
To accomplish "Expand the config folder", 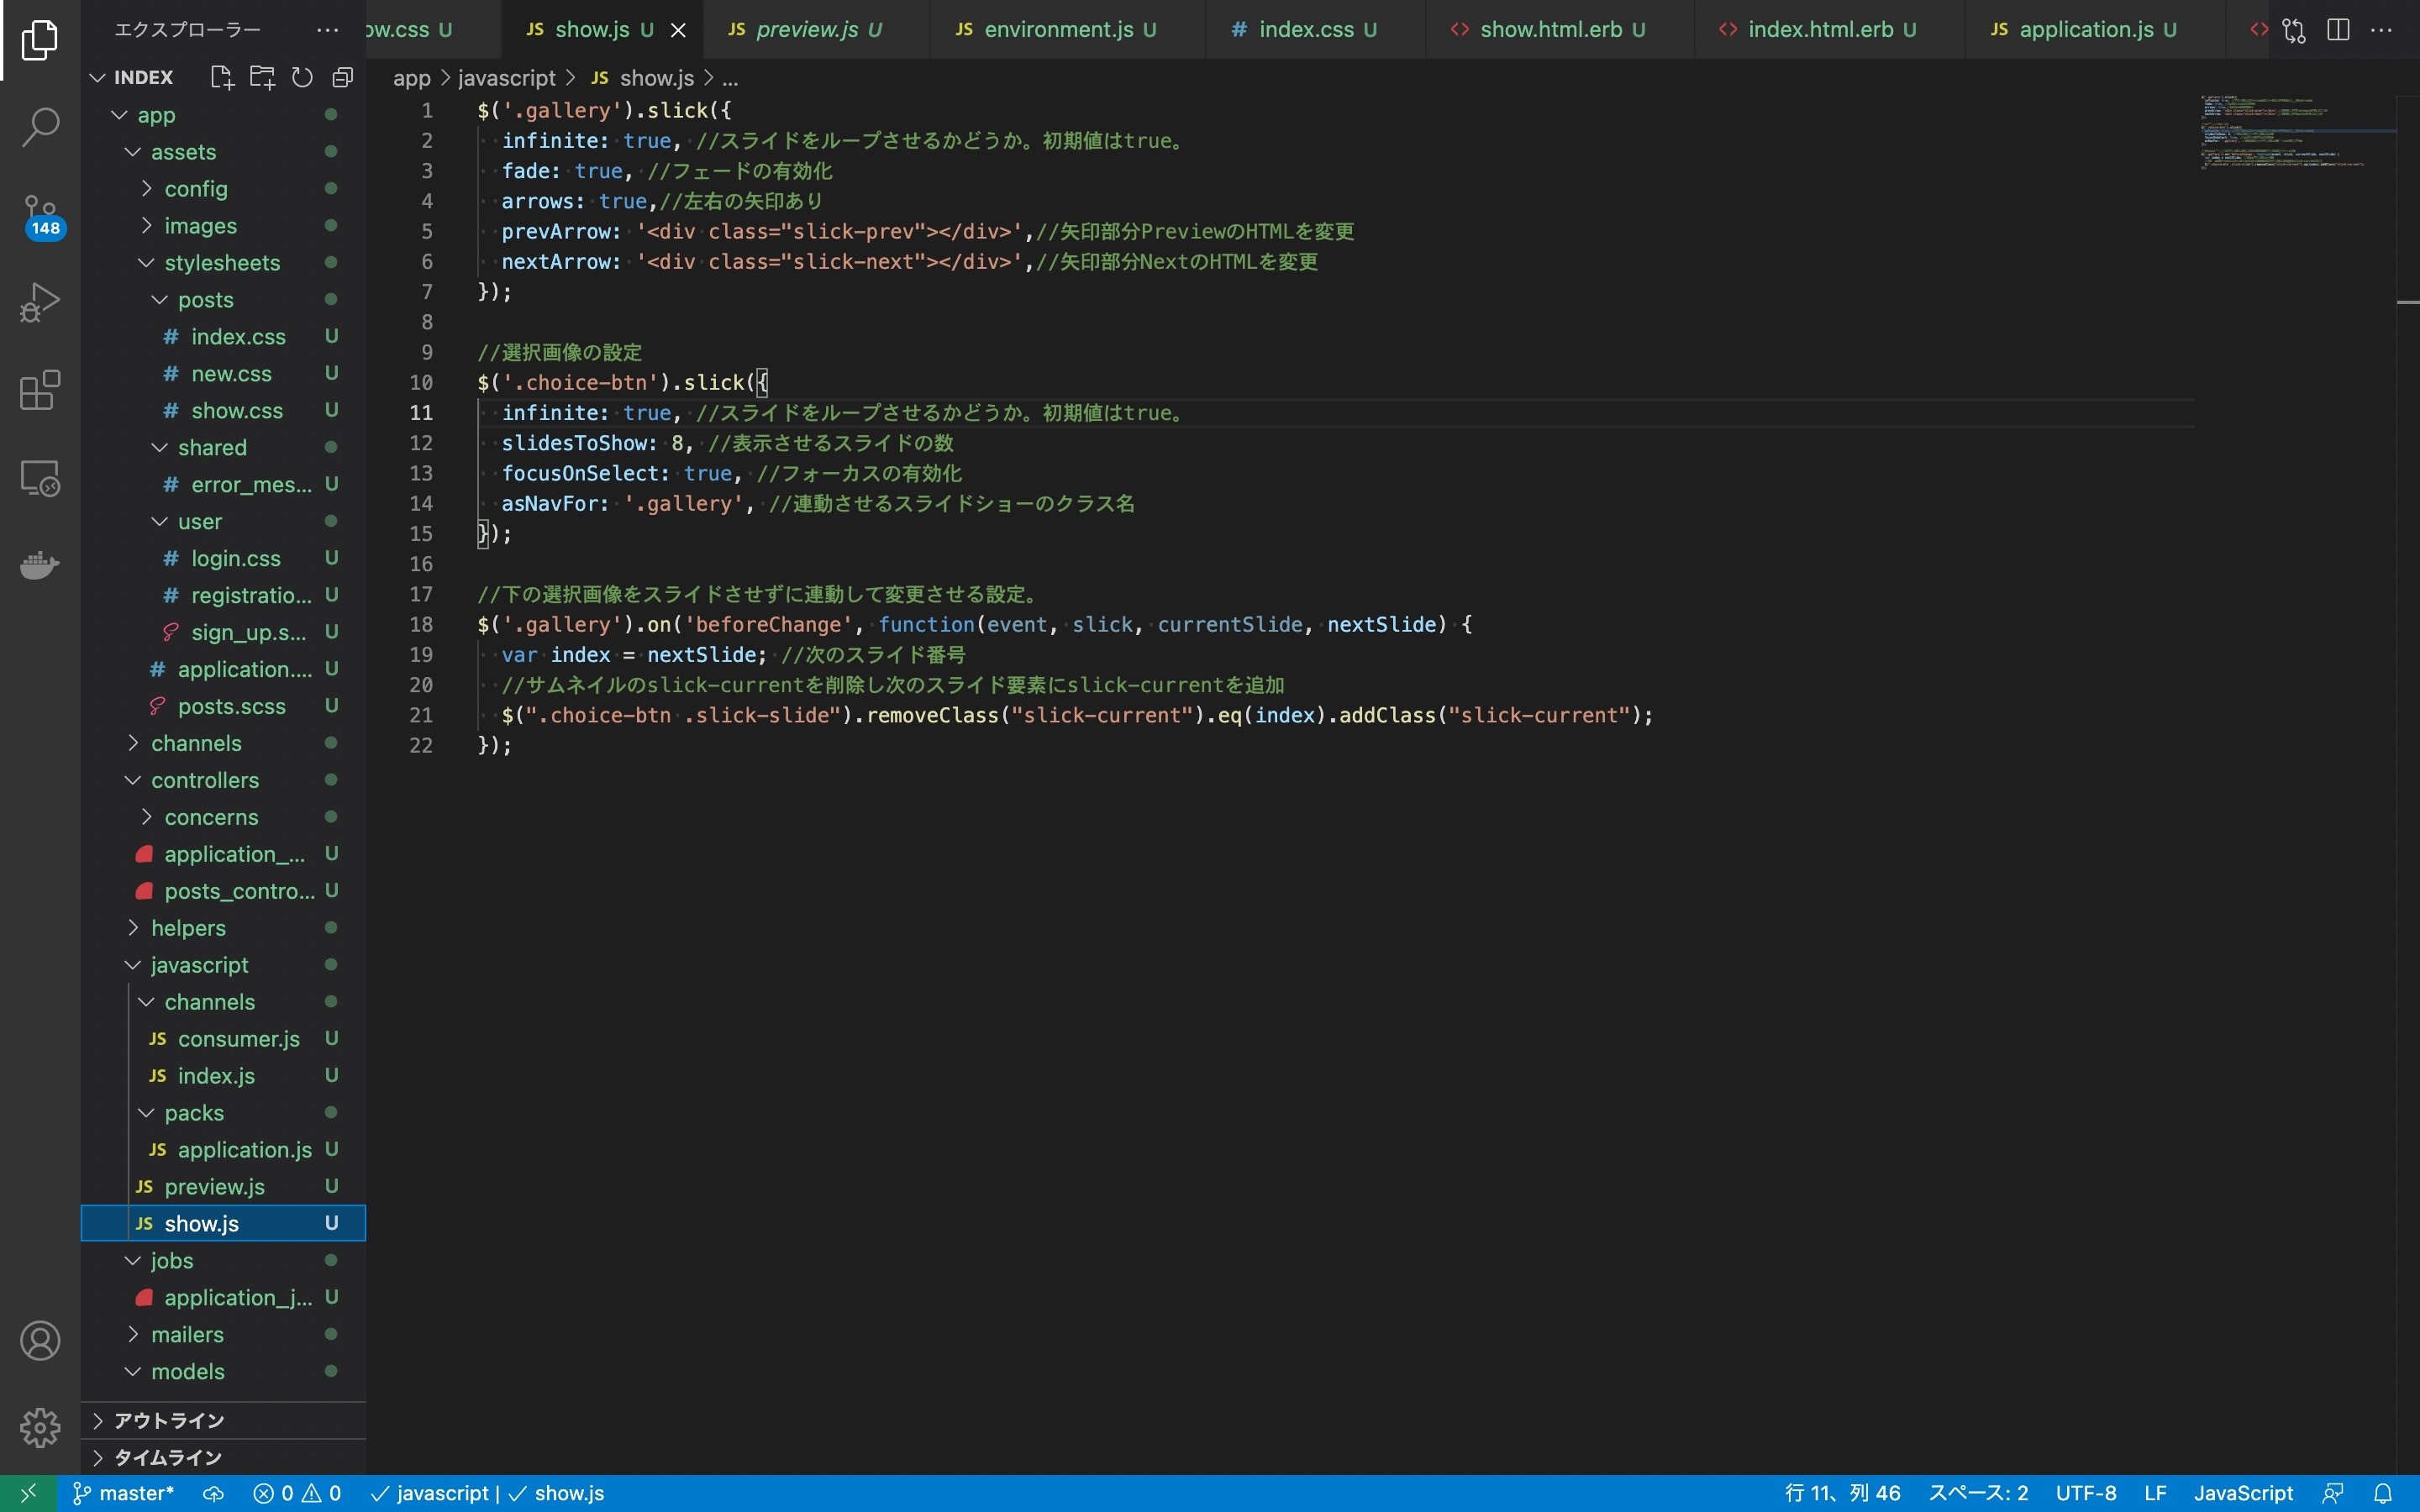I will click(196, 189).
